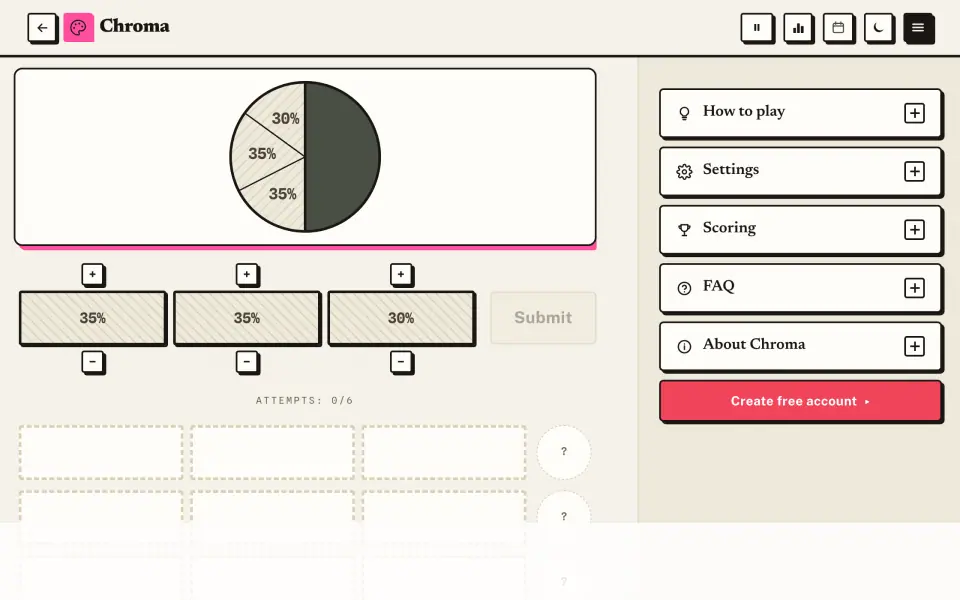Click the top row's question mark circle
Screen dimensions: 960x600
(564, 452)
